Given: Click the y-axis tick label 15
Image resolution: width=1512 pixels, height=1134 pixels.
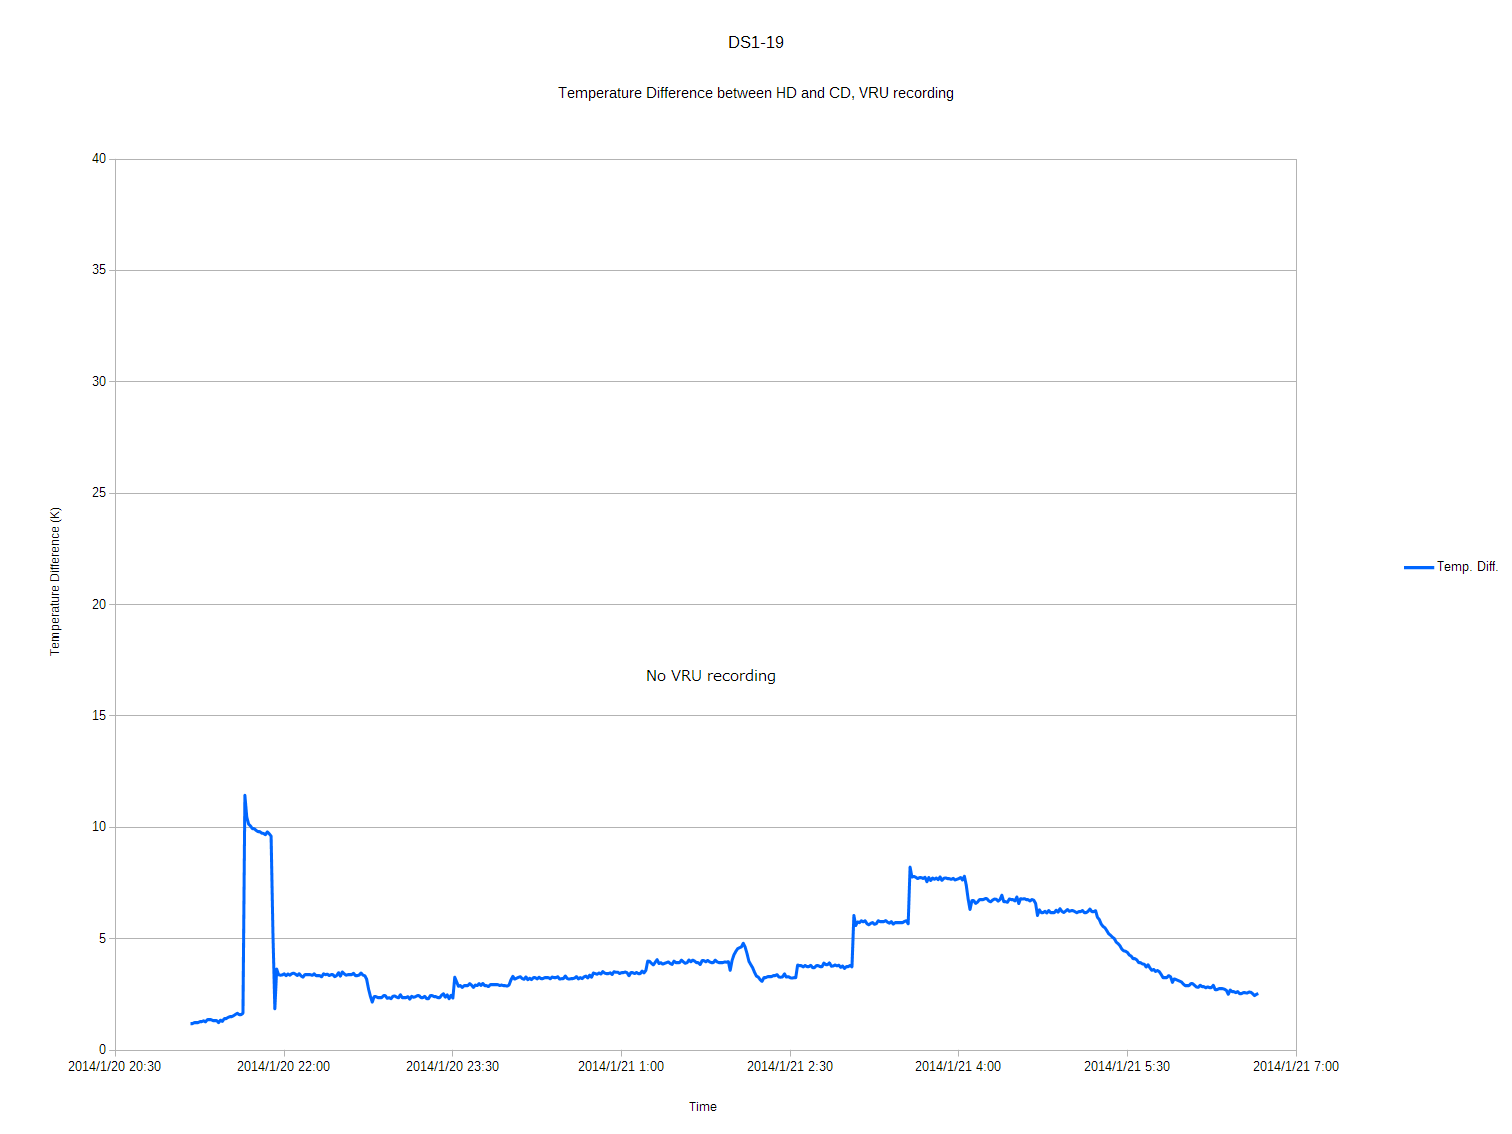Looking at the screenshot, I should [99, 716].
